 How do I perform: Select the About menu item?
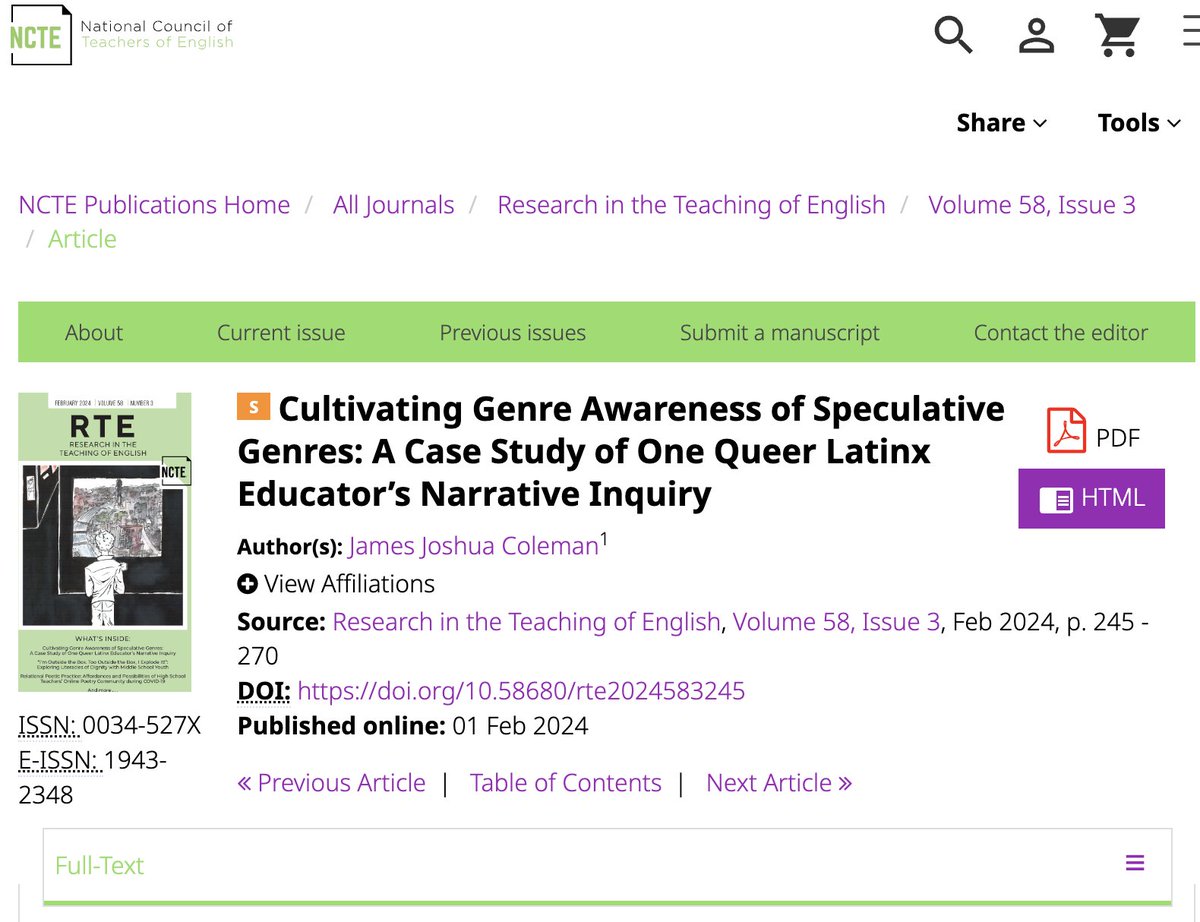(x=94, y=333)
